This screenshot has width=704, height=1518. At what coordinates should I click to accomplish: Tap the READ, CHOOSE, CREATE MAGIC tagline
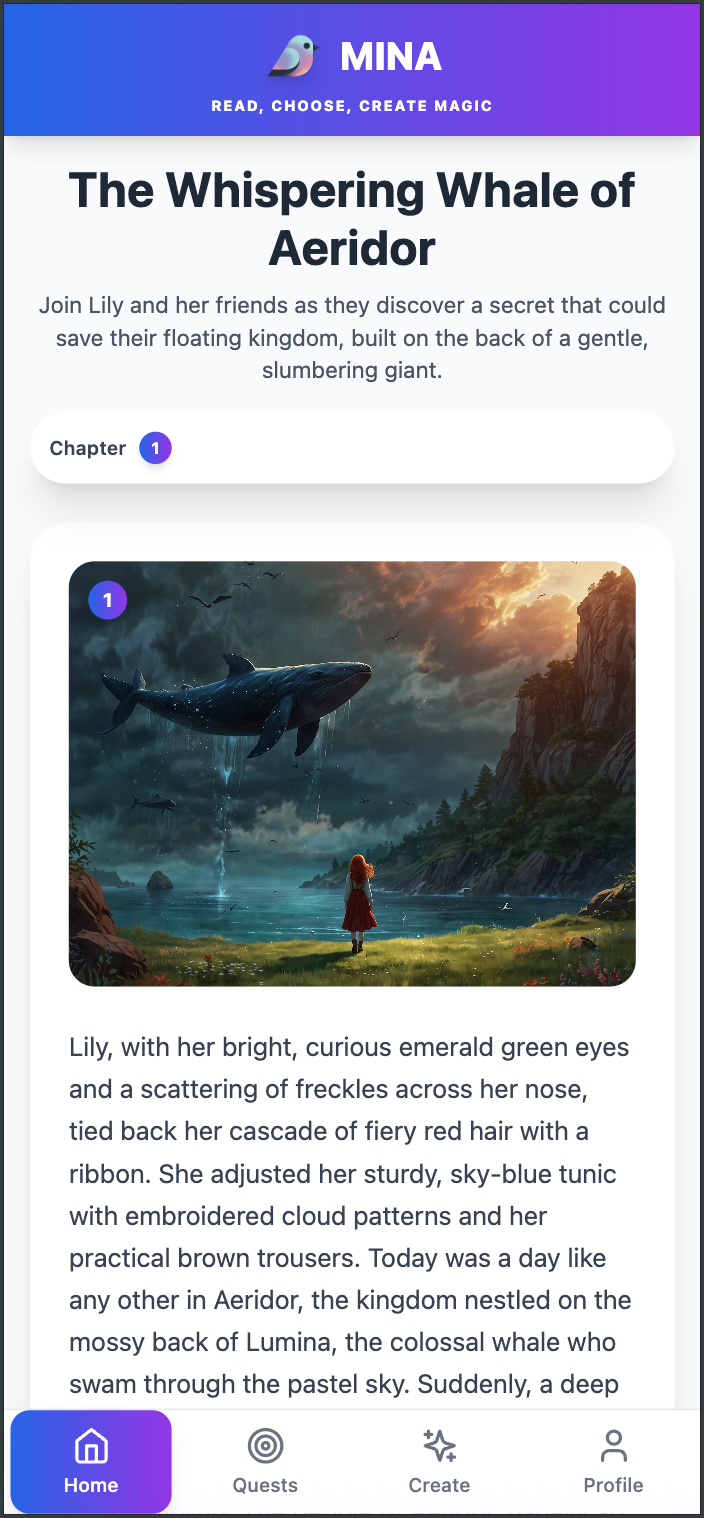click(x=351, y=105)
